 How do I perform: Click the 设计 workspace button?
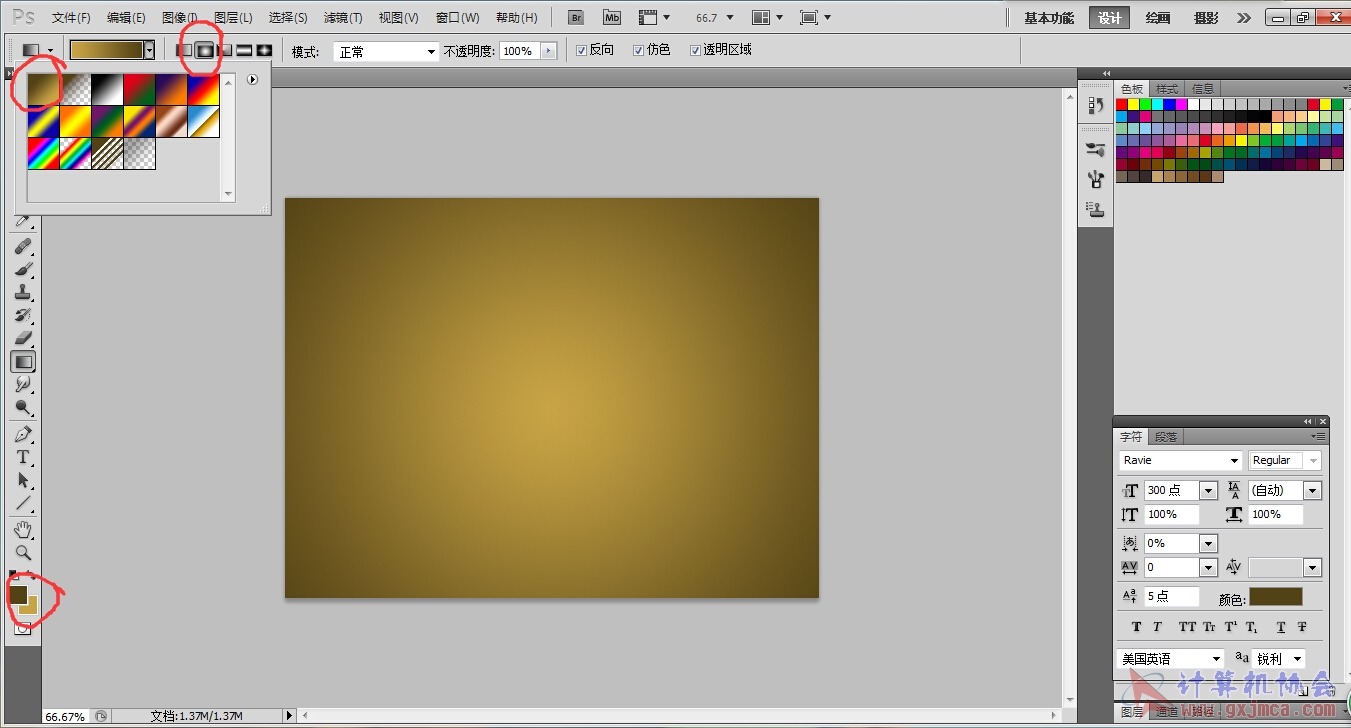(x=1110, y=18)
